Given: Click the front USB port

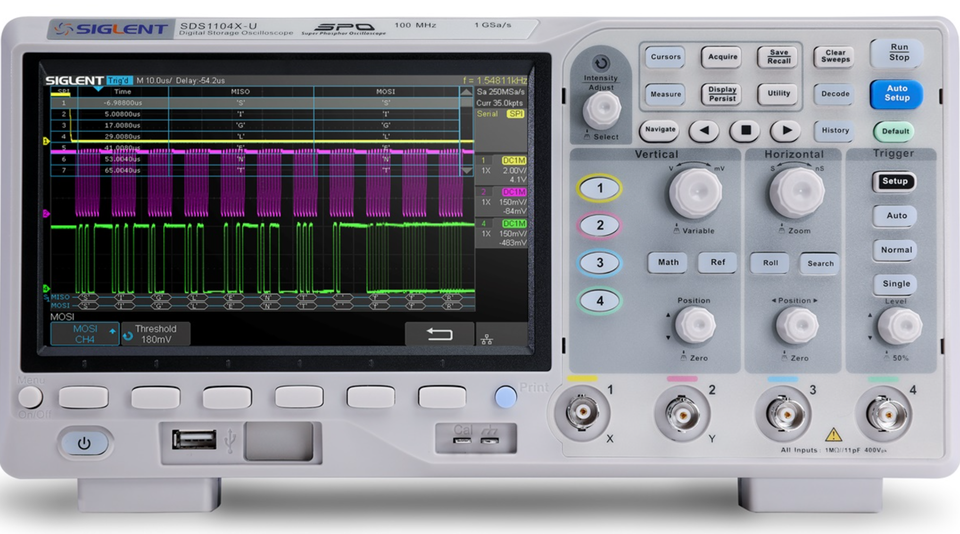Looking at the screenshot, I should 194,440.
